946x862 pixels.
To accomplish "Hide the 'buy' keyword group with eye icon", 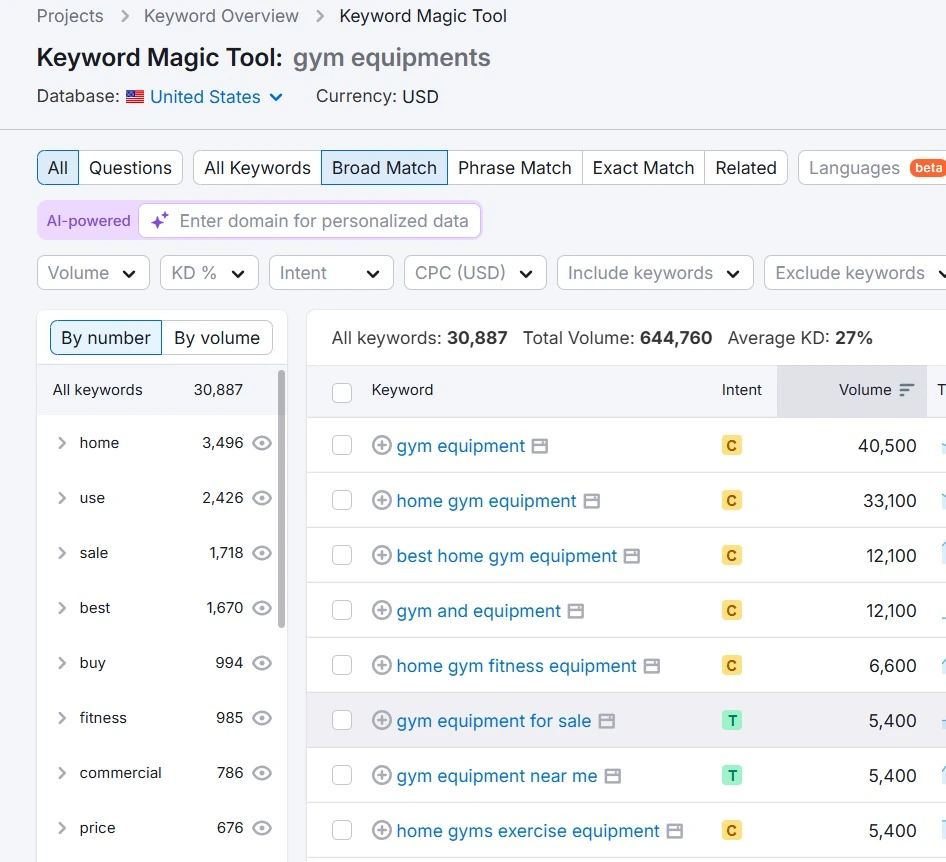I will coord(262,663).
